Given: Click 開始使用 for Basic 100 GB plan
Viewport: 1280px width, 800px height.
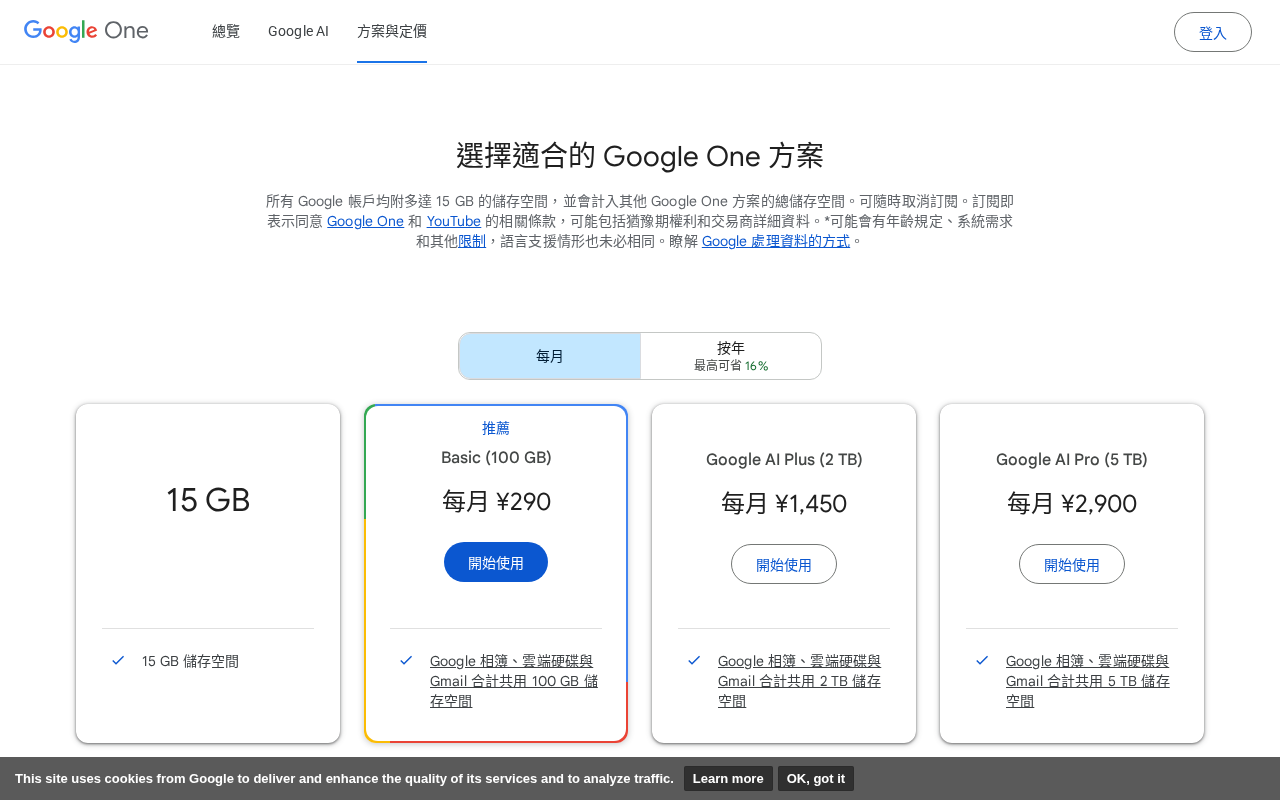Looking at the screenshot, I should (496, 562).
